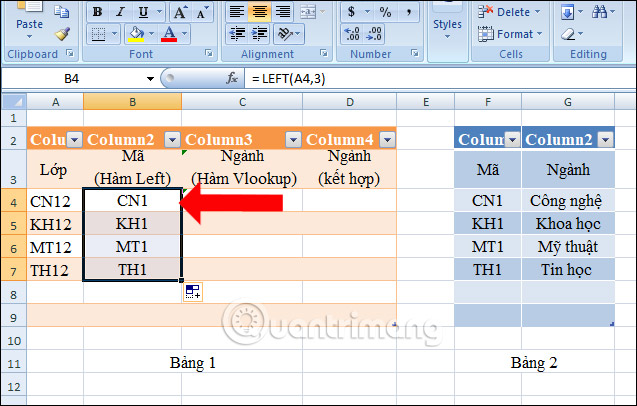Apply yellow Fill Color bucket
Viewport: 637px width, 406px height.
pyautogui.click(x=136, y=34)
